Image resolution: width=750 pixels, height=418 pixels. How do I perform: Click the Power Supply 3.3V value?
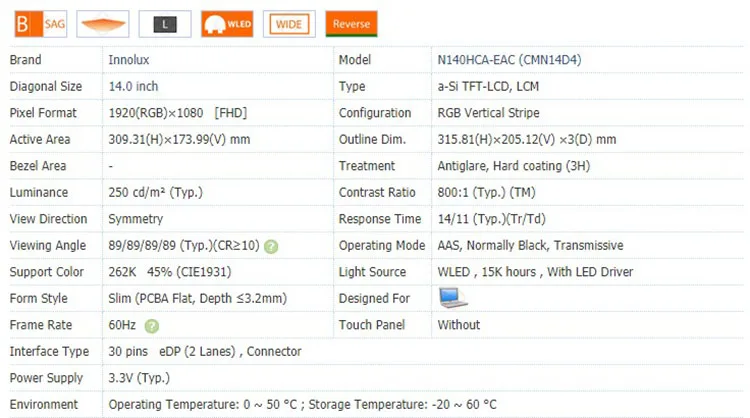point(138,378)
